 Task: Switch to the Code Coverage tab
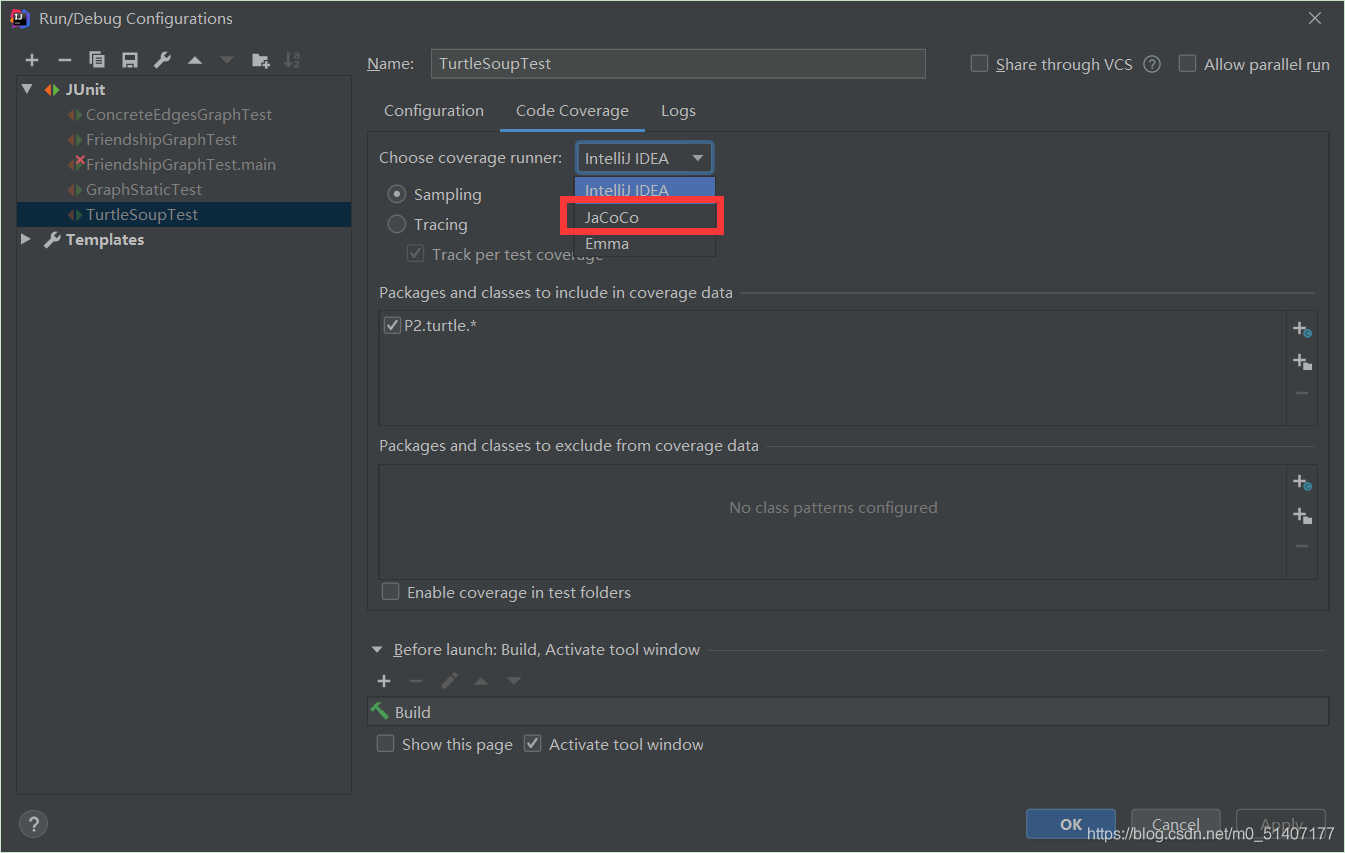(572, 111)
